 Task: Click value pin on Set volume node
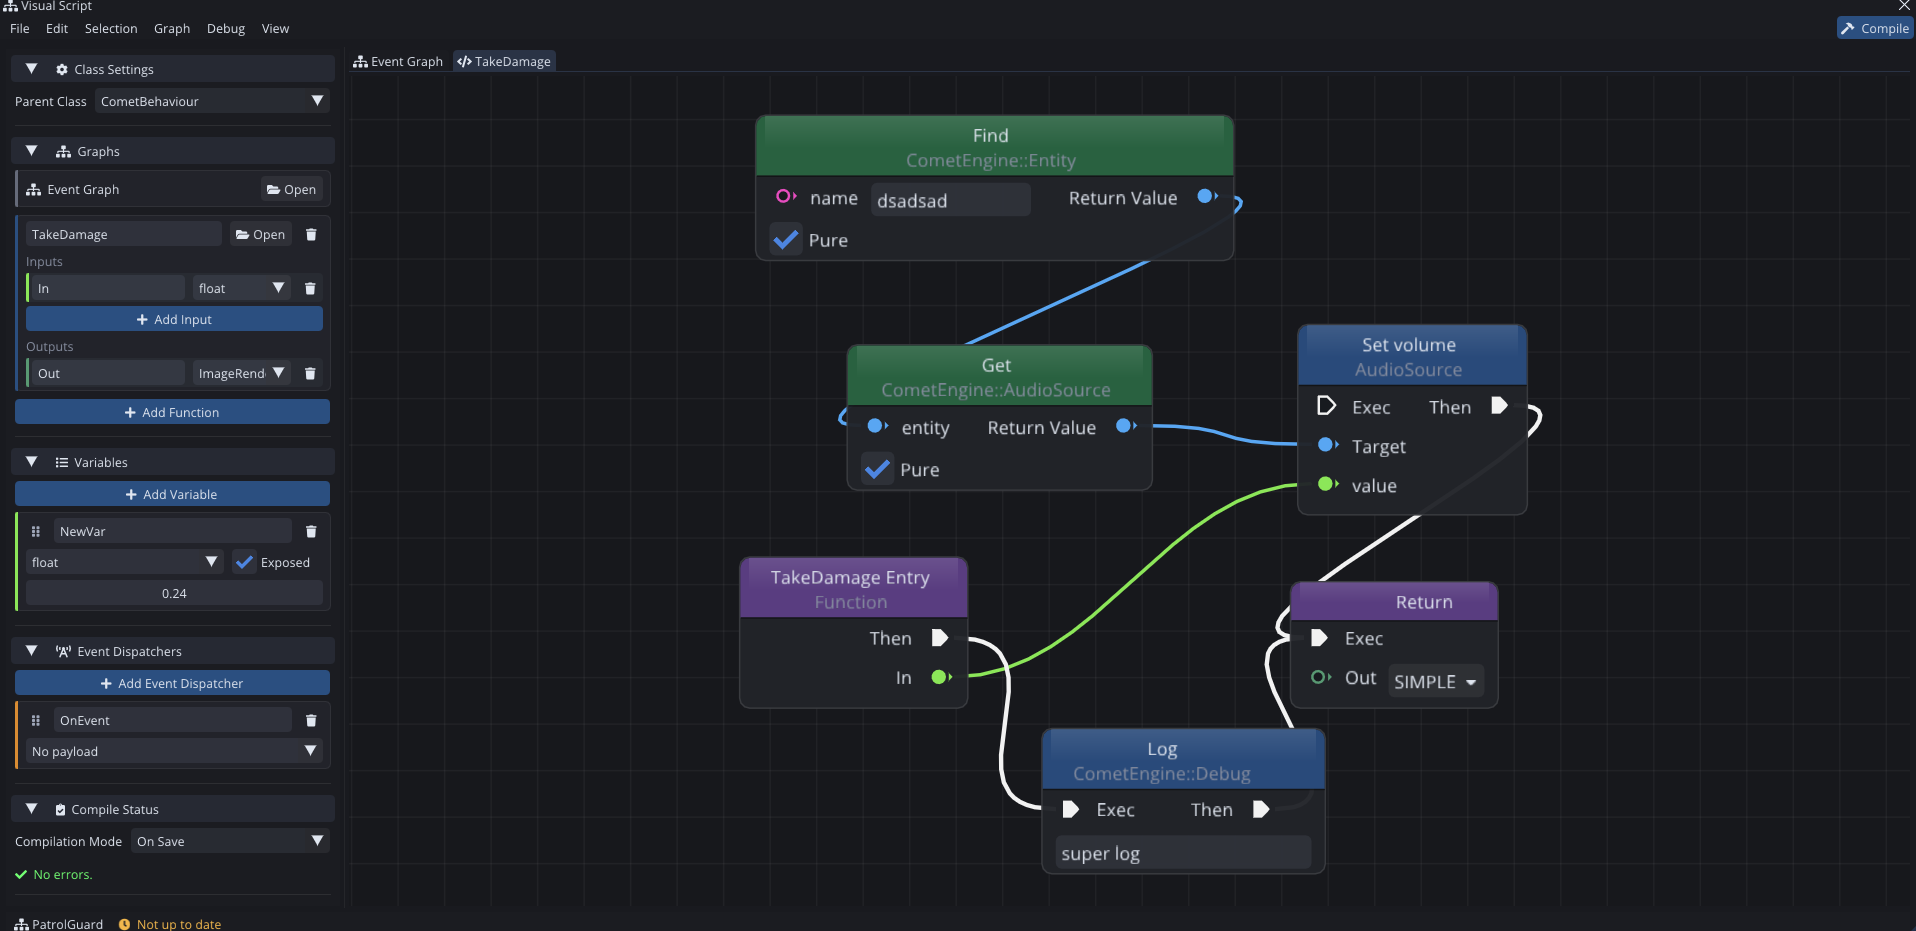(1328, 484)
